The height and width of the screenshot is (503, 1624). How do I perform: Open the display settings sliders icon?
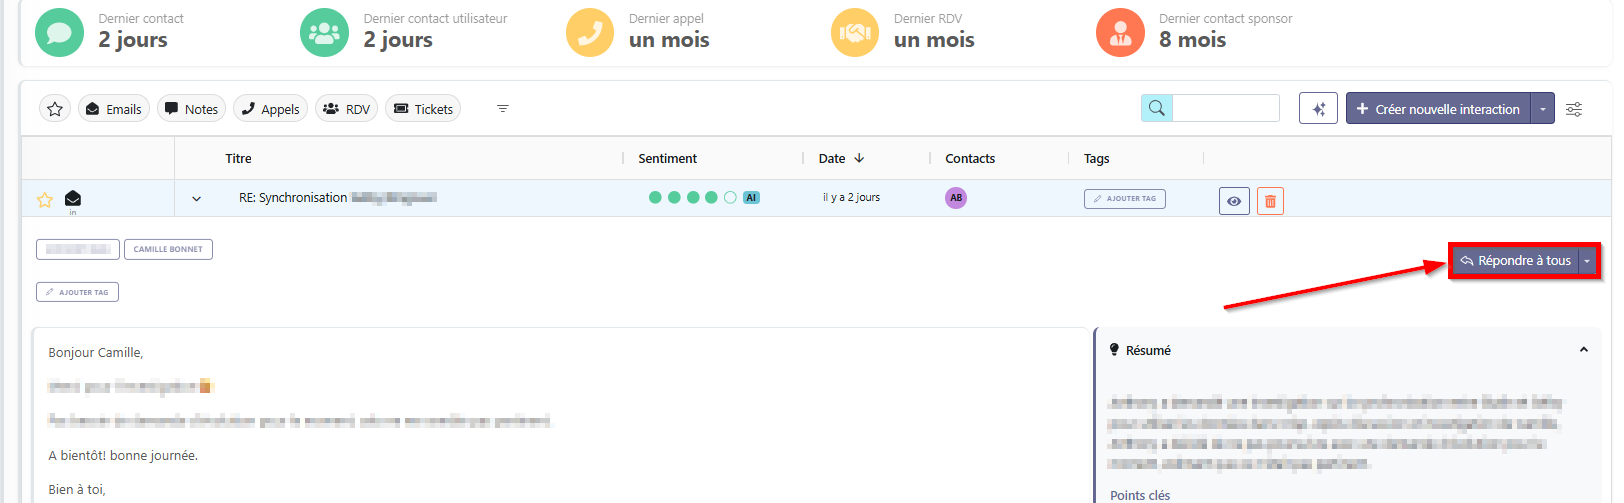[1573, 109]
